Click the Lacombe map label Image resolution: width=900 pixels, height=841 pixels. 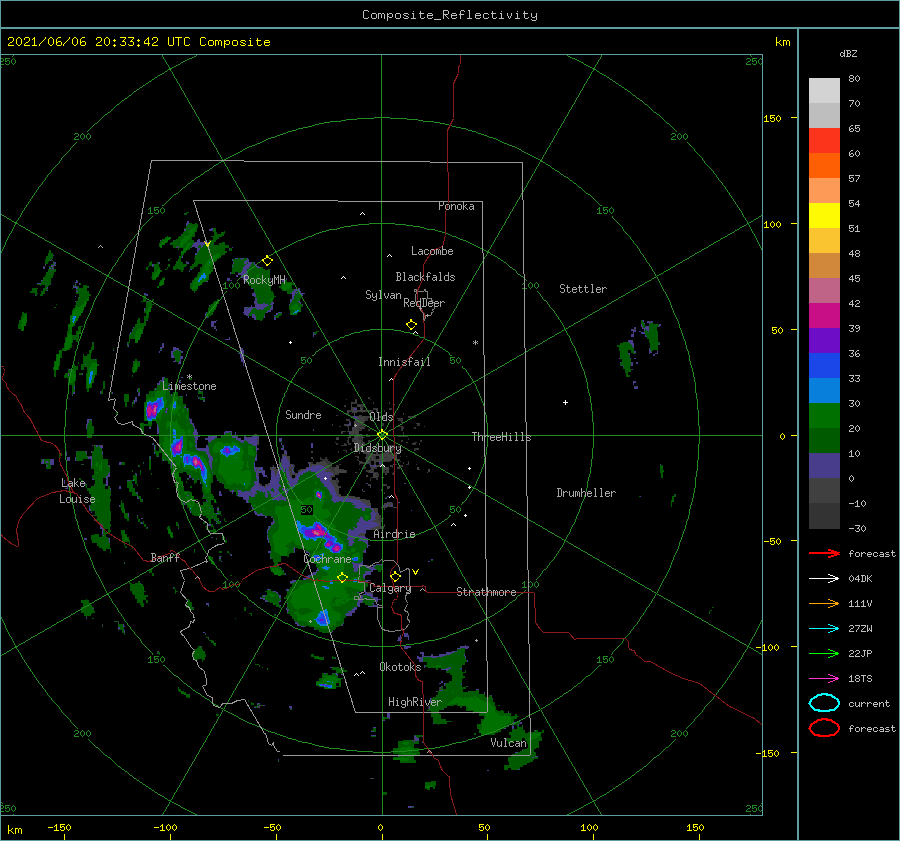tap(432, 251)
